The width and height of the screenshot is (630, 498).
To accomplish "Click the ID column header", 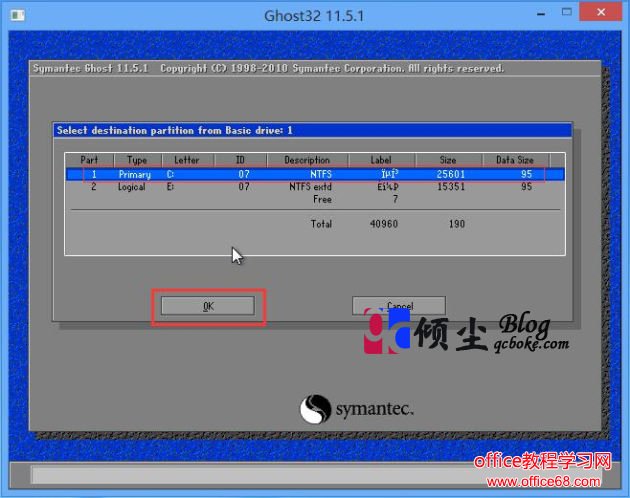I will 240,160.
